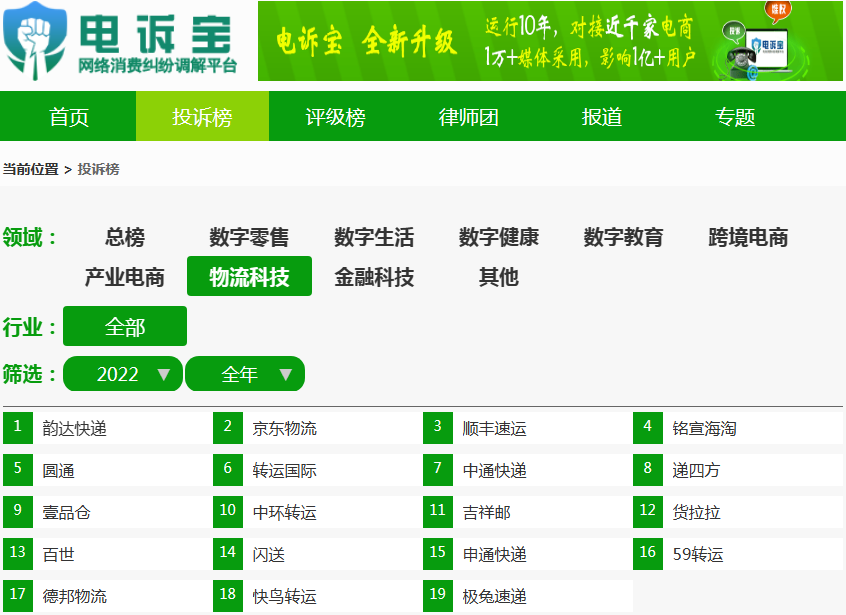The width and height of the screenshot is (846, 615).
Task: Click the 电诉宝 shield fist logo
Action: click(35, 41)
